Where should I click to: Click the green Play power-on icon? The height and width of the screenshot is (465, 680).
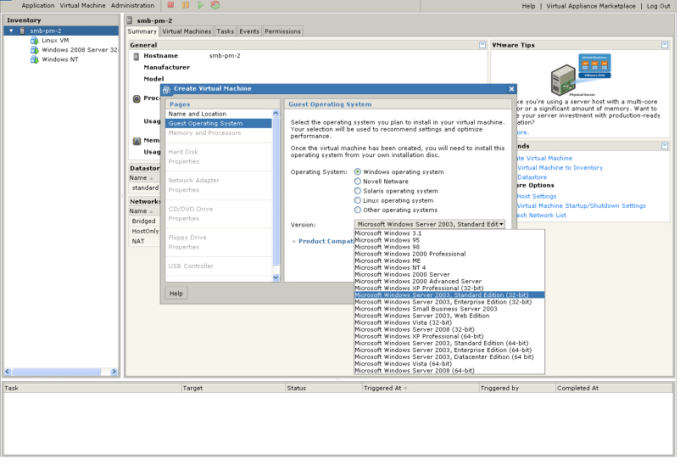[200, 5]
